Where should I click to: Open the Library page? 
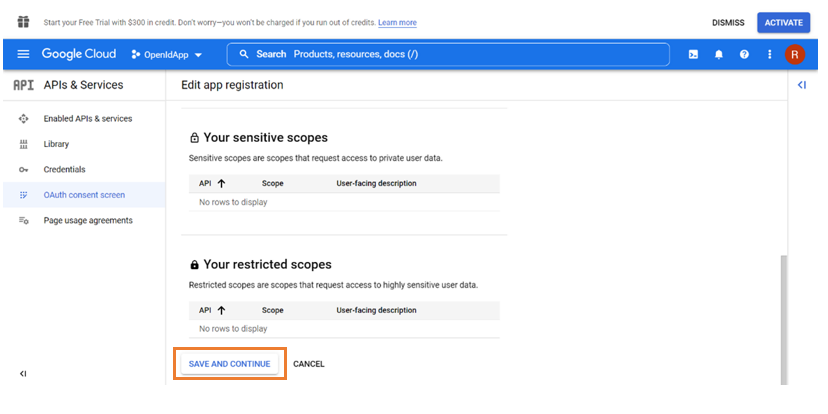pyautogui.click(x=56, y=144)
